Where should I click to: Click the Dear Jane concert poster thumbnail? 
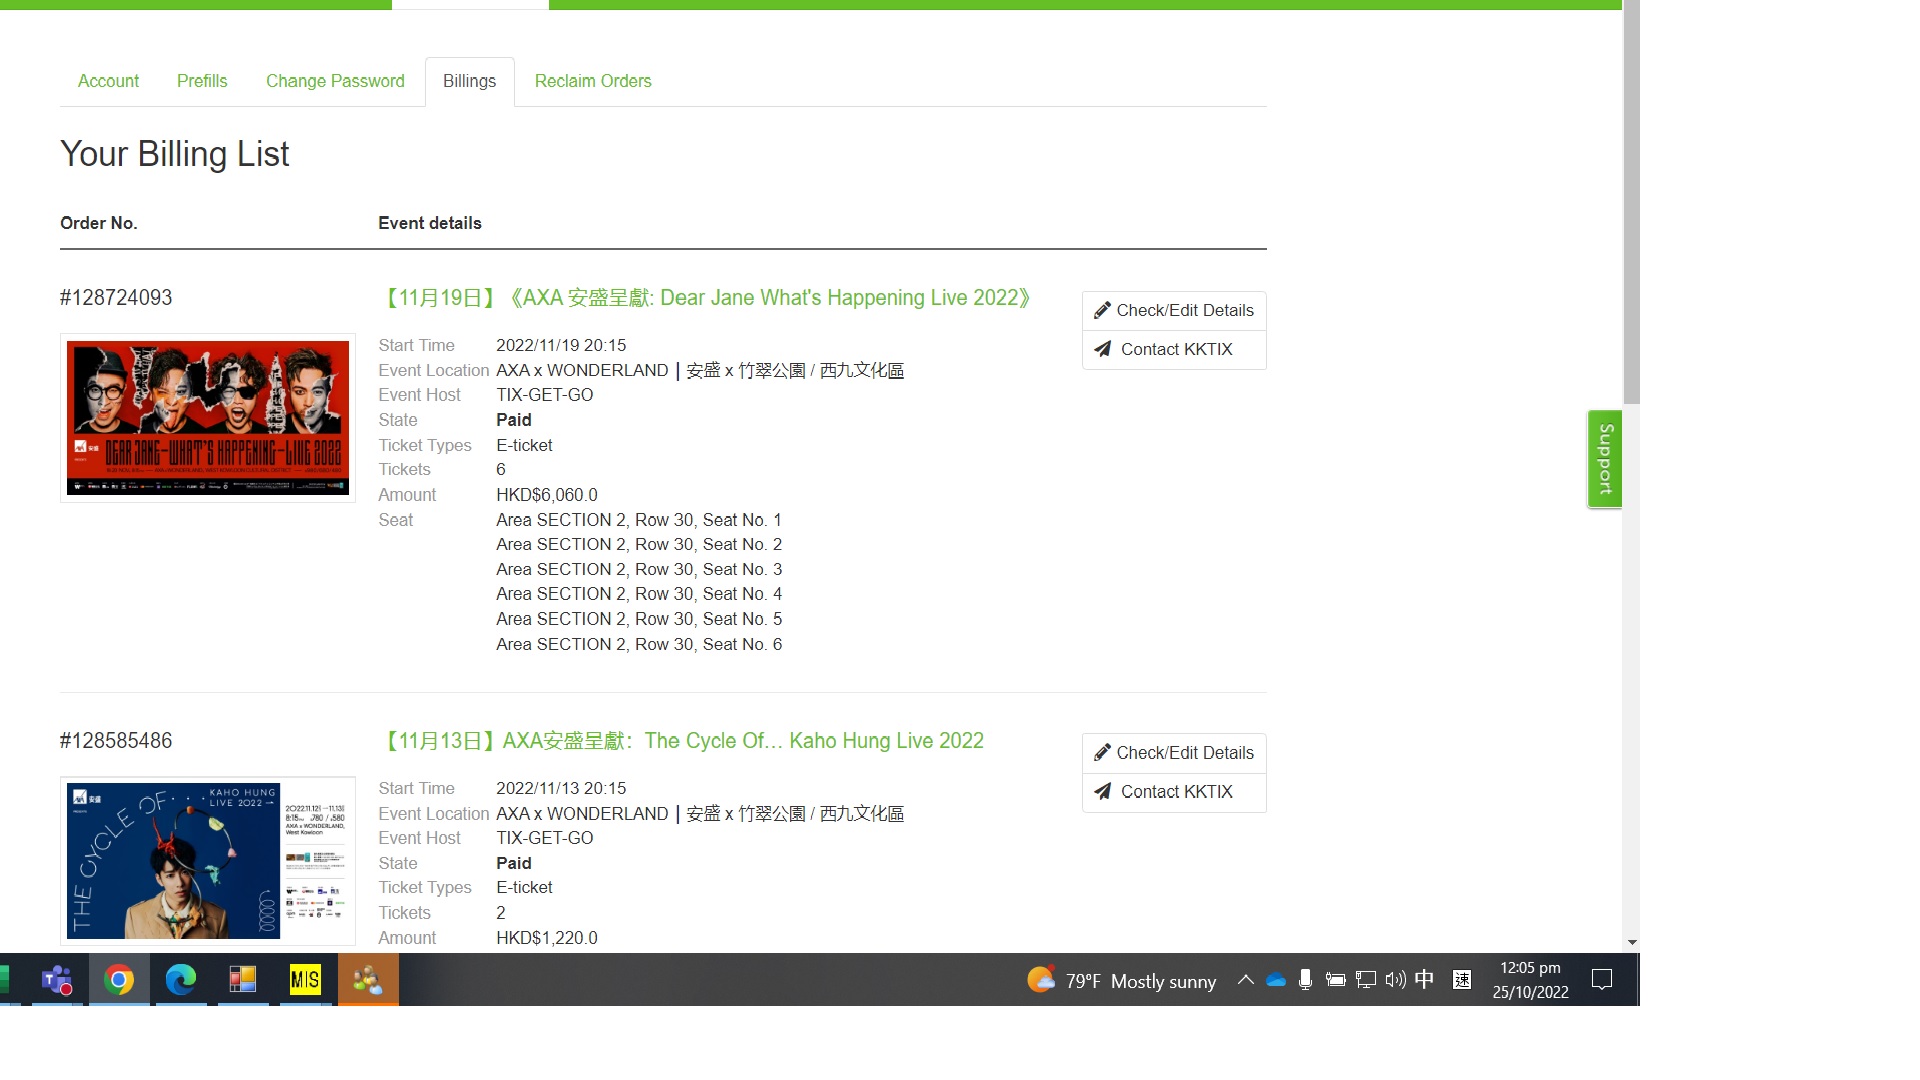pyautogui.click(x=208, y=418)
